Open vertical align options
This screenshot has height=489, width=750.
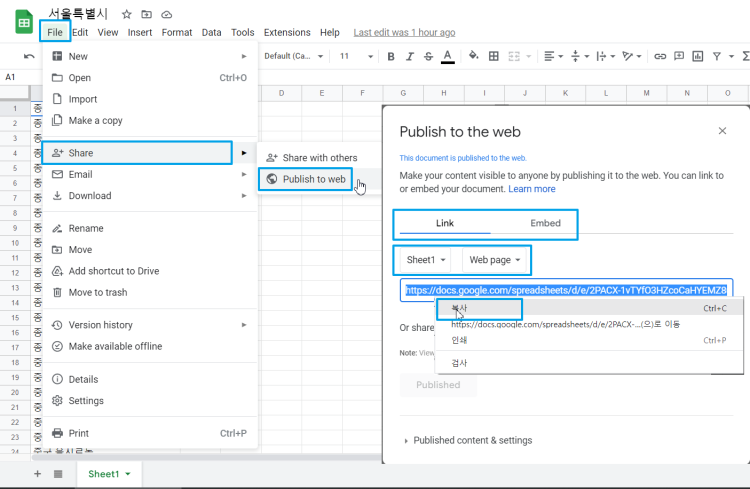click(x=580, y=56)
